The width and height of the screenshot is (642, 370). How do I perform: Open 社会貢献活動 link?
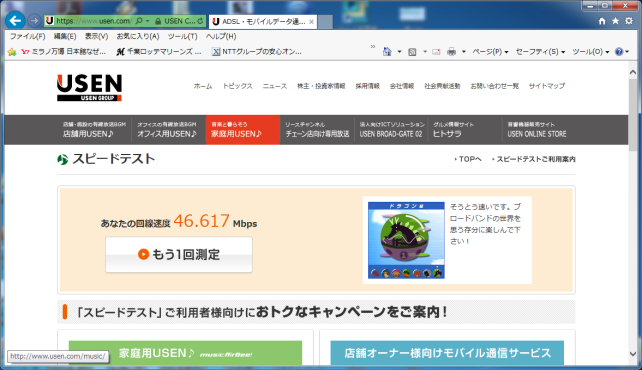click(442, 86)
